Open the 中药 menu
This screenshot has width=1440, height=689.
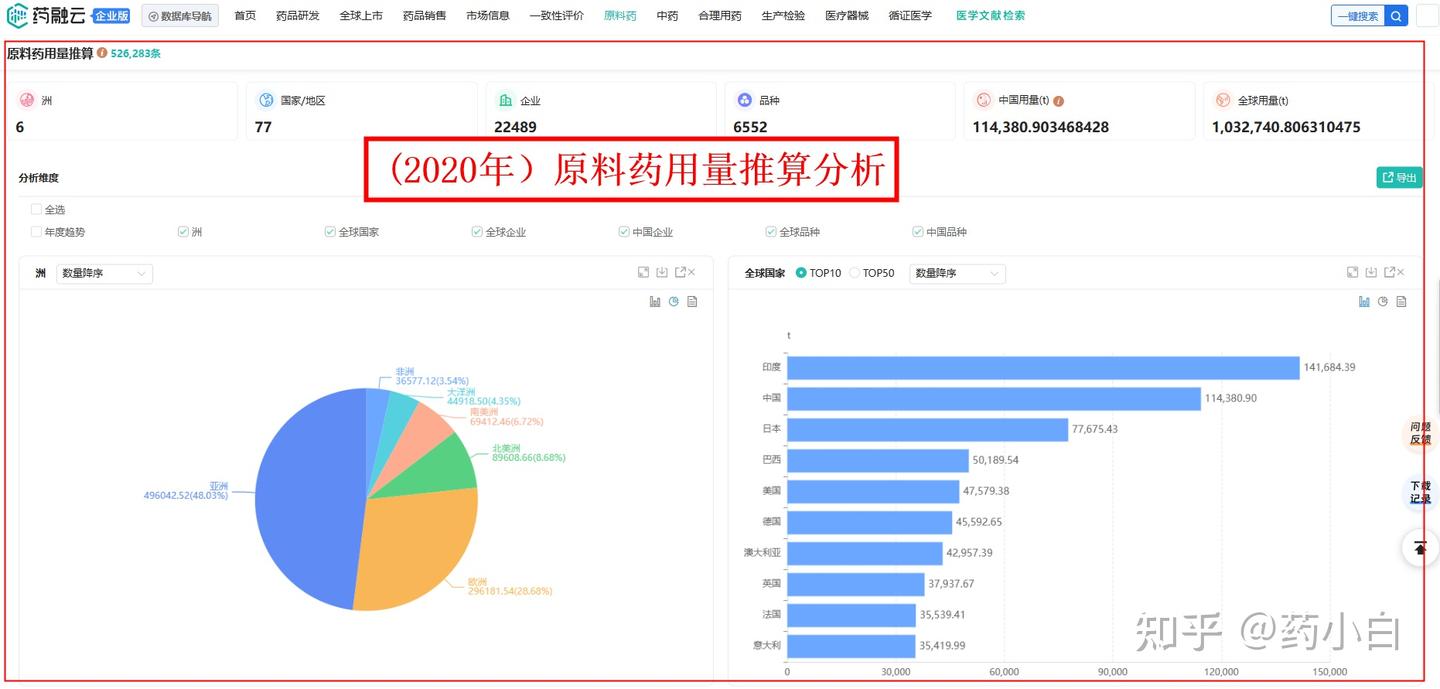(x=667, y=16)
